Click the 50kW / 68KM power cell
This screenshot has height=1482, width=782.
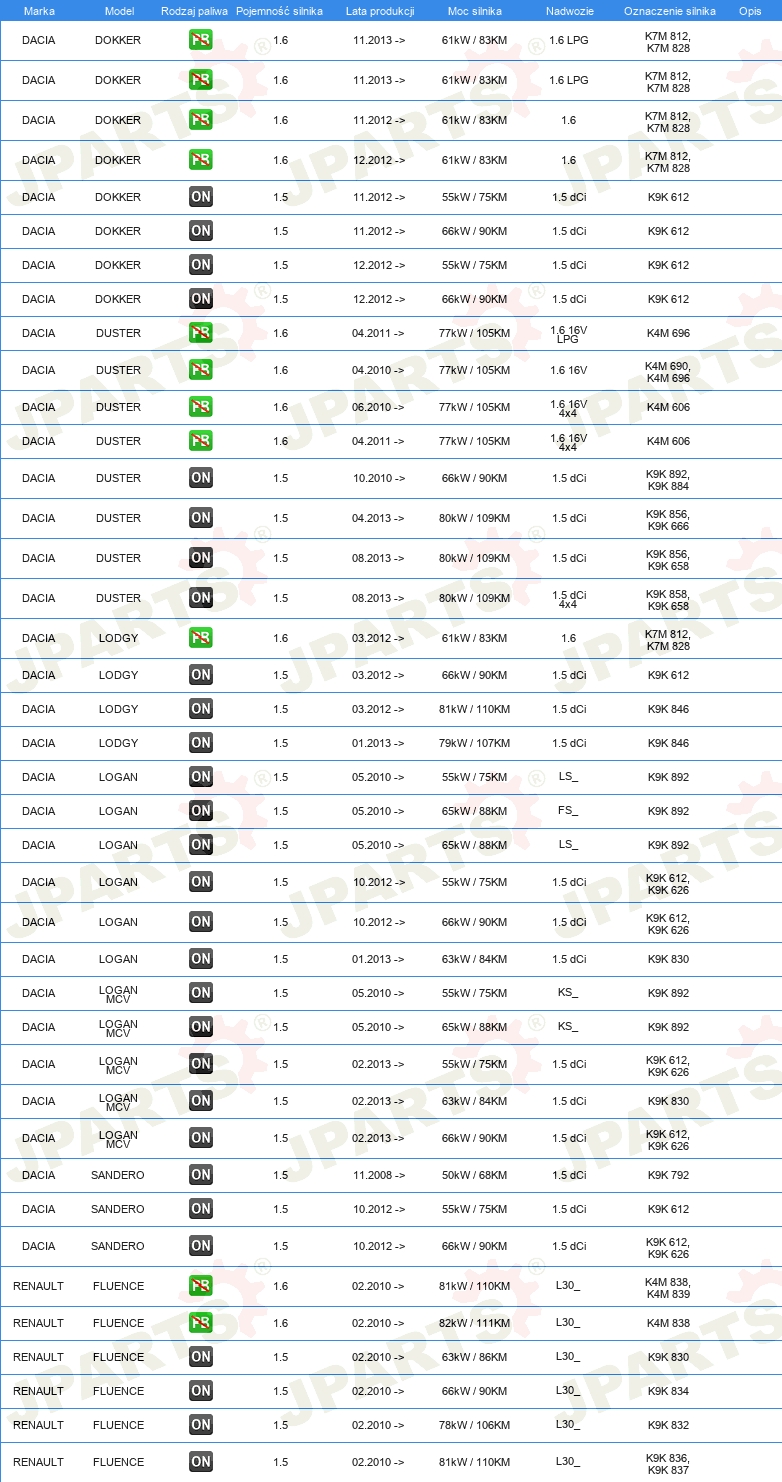pos(474,1175)
